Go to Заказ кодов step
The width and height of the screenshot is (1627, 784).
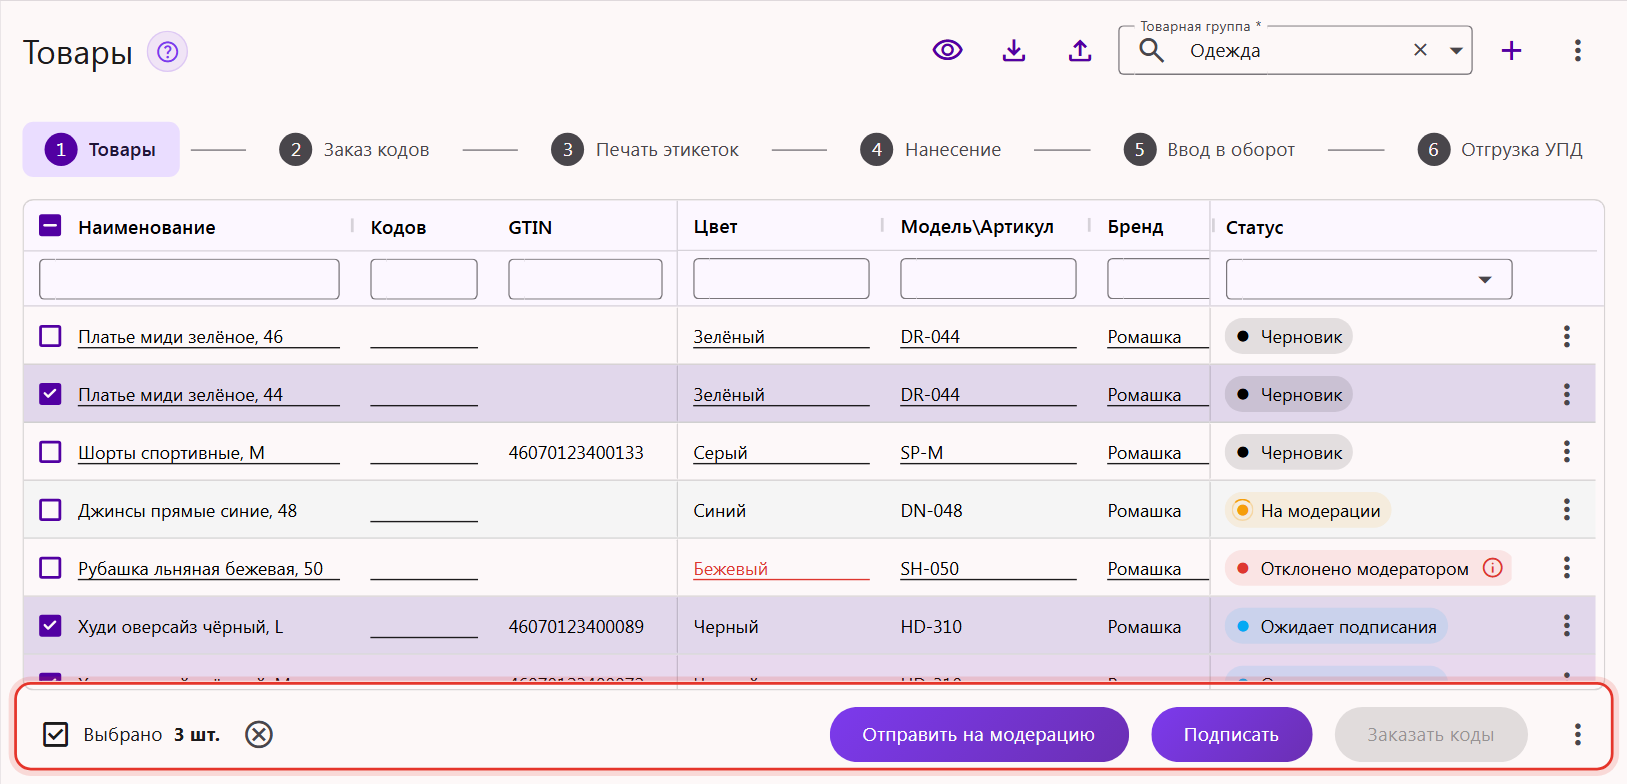pos(354,150)
